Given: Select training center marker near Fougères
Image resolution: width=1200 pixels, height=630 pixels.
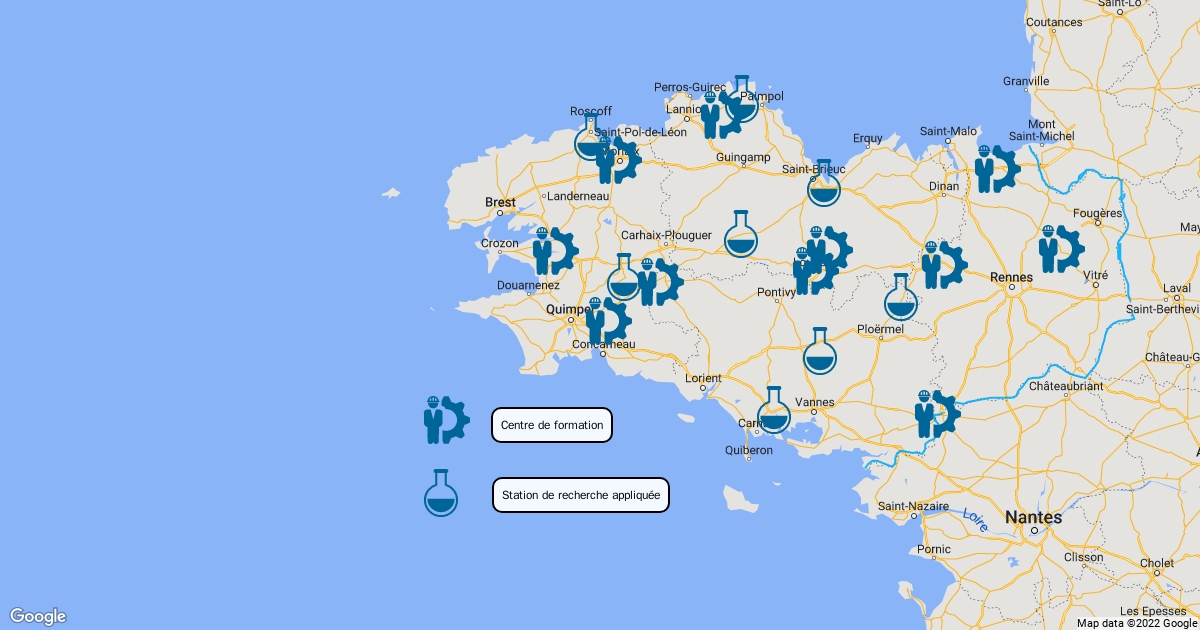Looking at the screenshot, I should click(x=1060, y=249).
